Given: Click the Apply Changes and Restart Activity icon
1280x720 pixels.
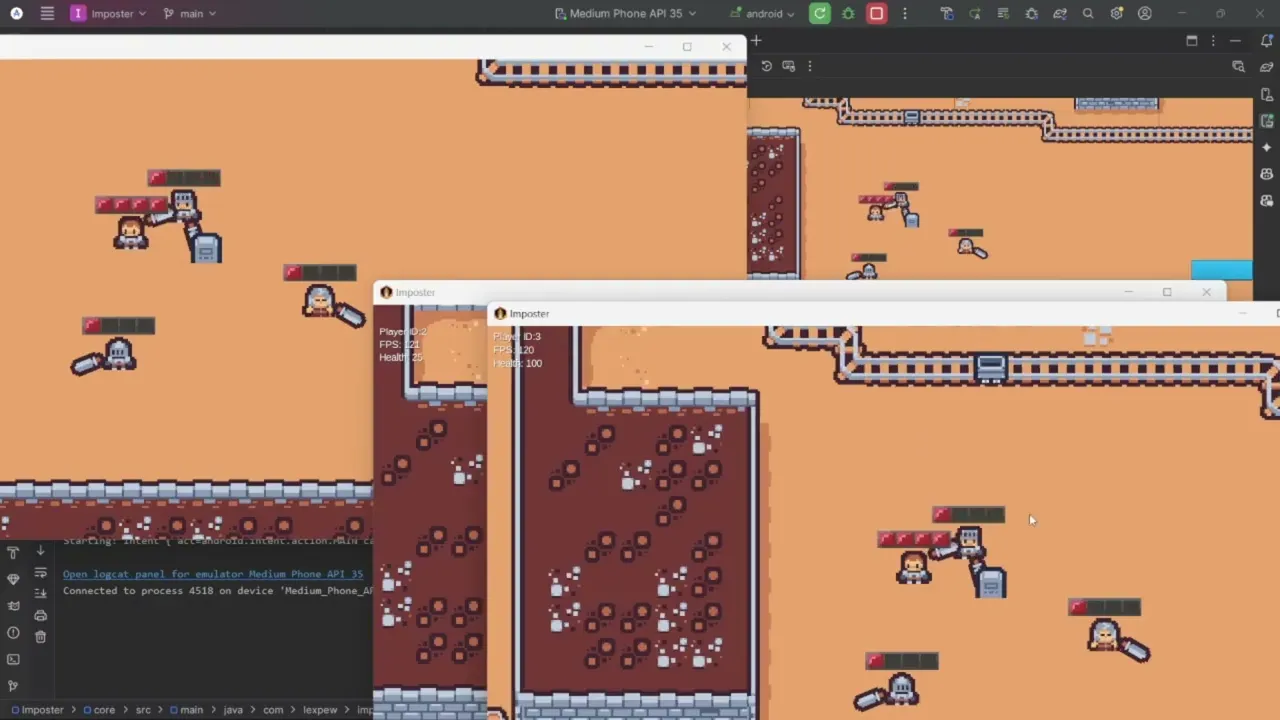Looking at the screenshot, I should click(x=975, y=14).
